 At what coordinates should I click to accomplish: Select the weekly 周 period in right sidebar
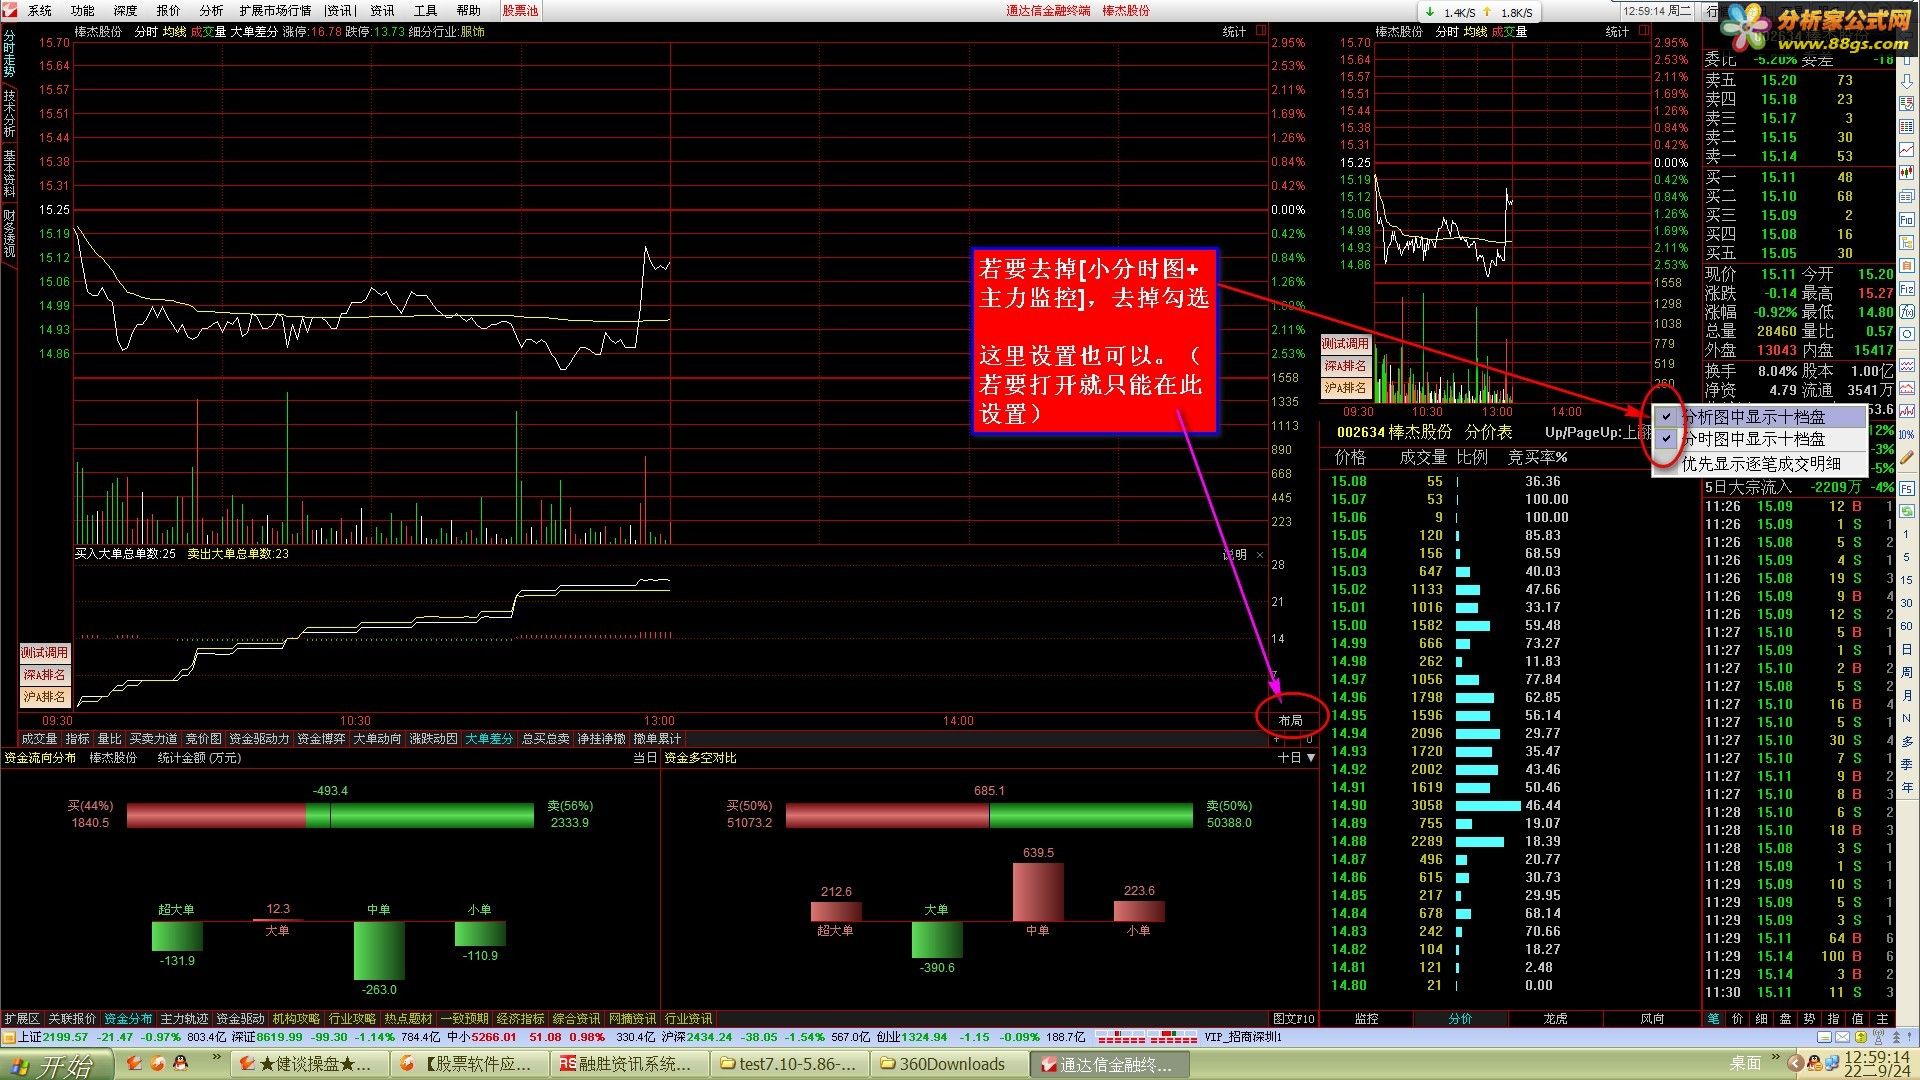(x=1907, y=672)
